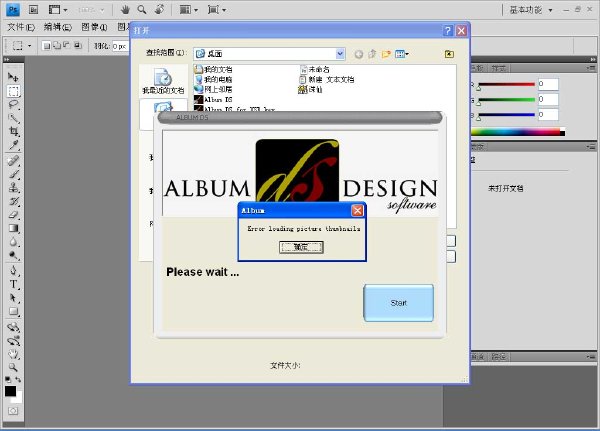
Task: Open the 编辑 menu
Action: [58, 27]
